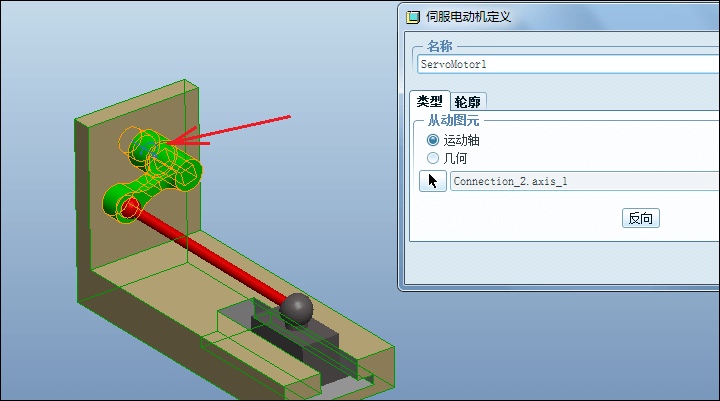This screenshot has height=401, width=720.
Task: Focus the ServoMotor1 name field
Action: point(568,64)
